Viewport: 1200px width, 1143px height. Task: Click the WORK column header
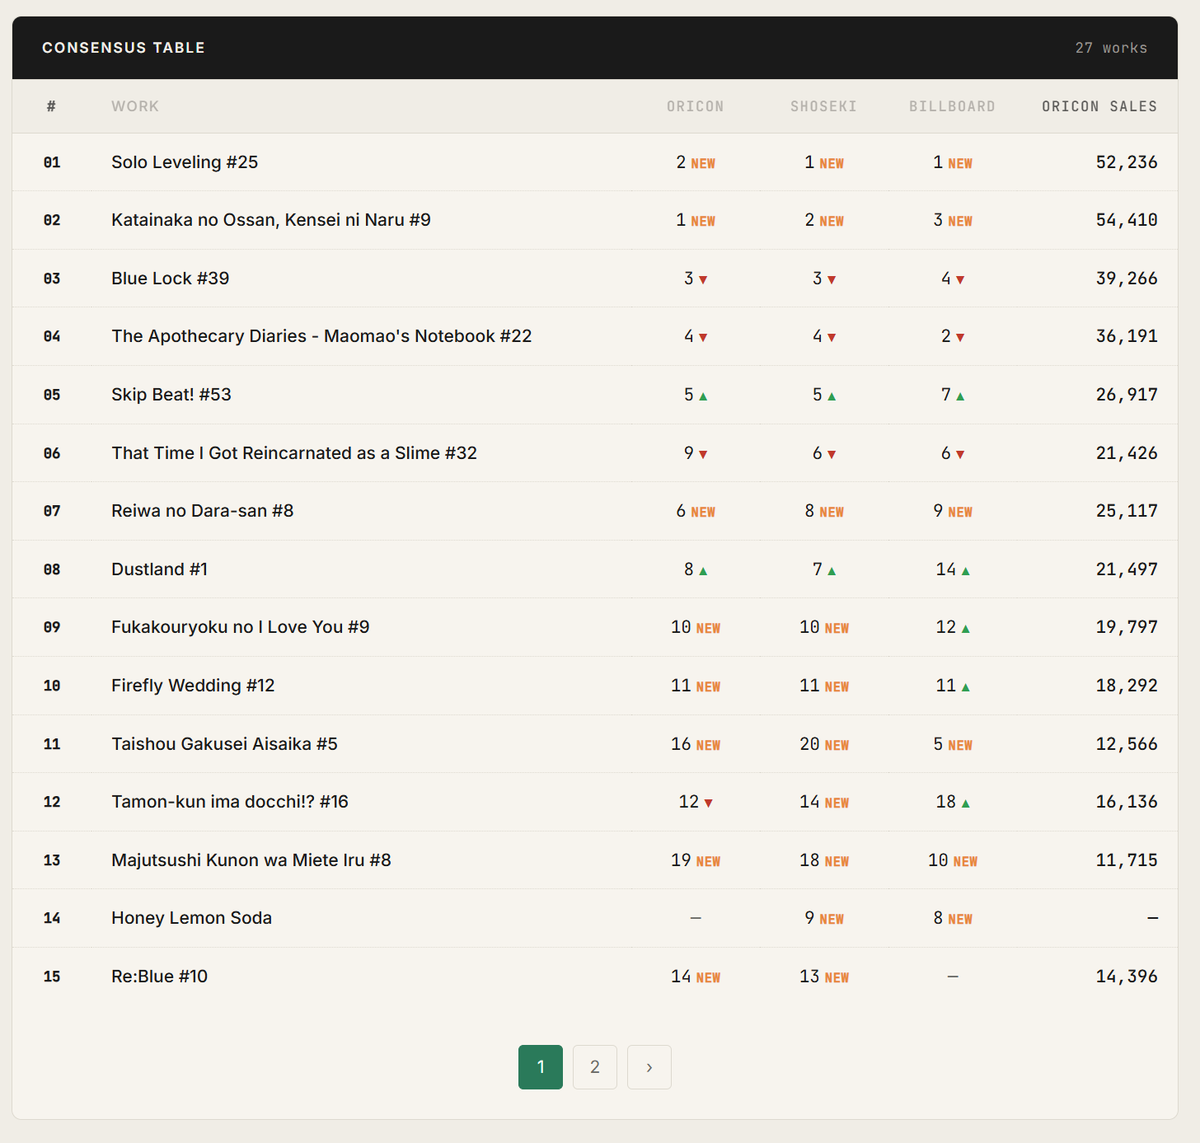click(x=135, y=106)
